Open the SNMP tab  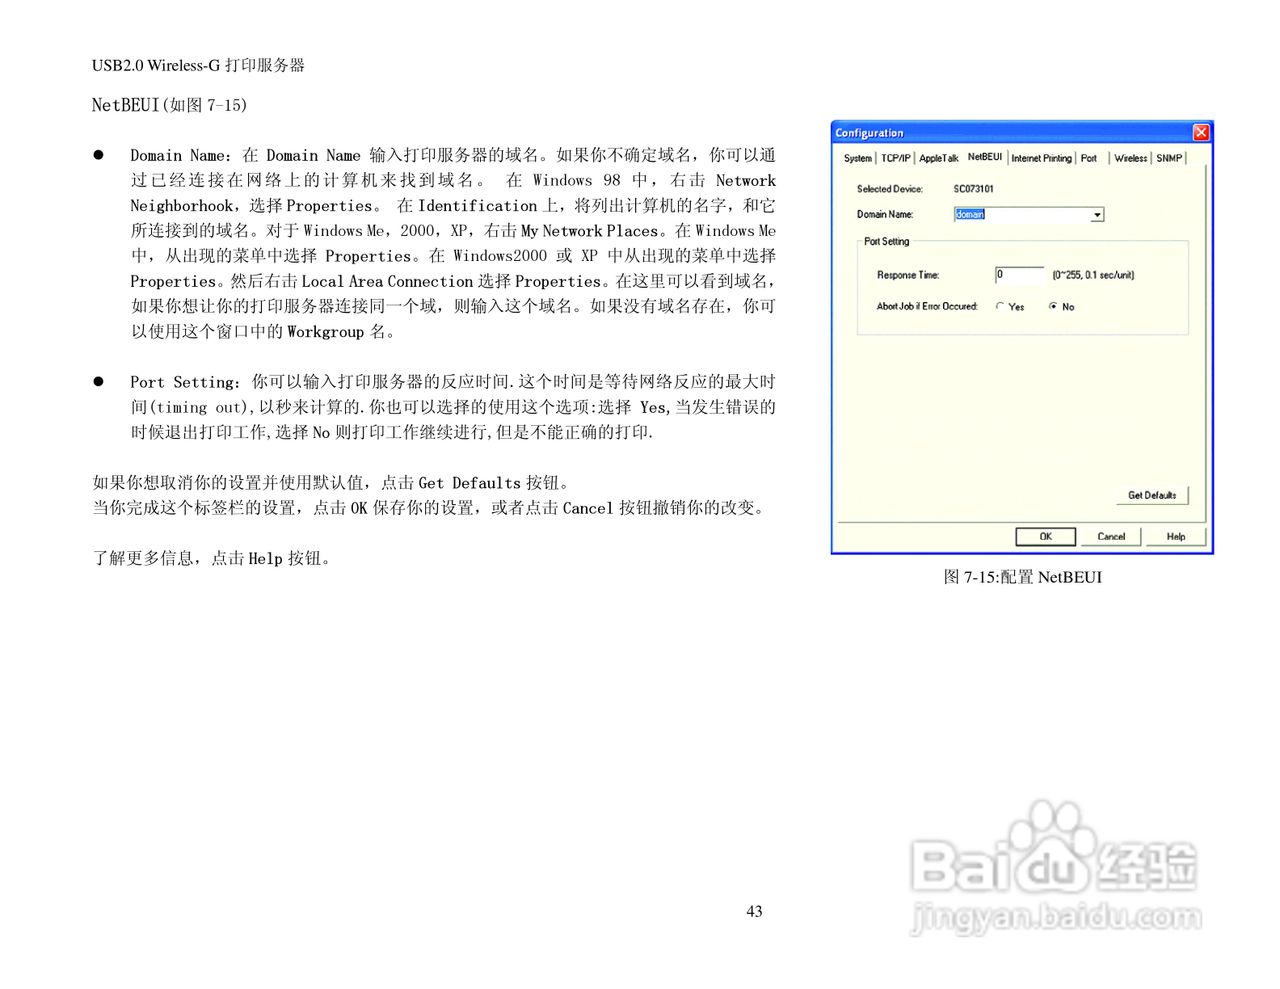[1167, 157]
